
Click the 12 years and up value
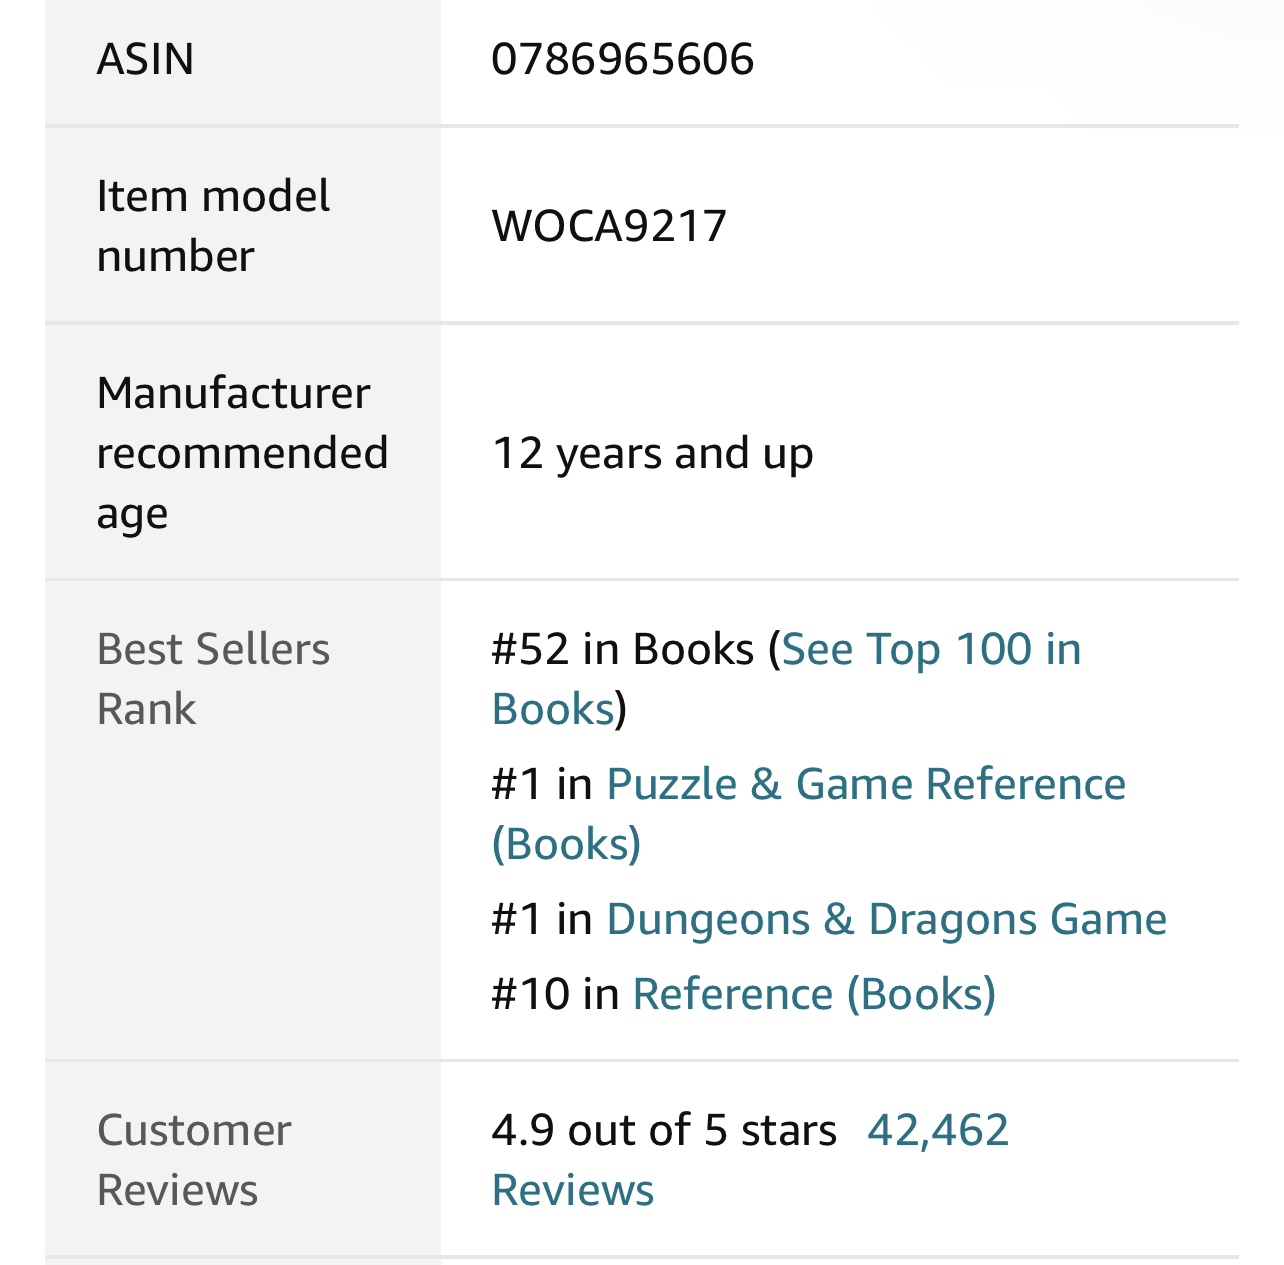(x=652, y=453)
